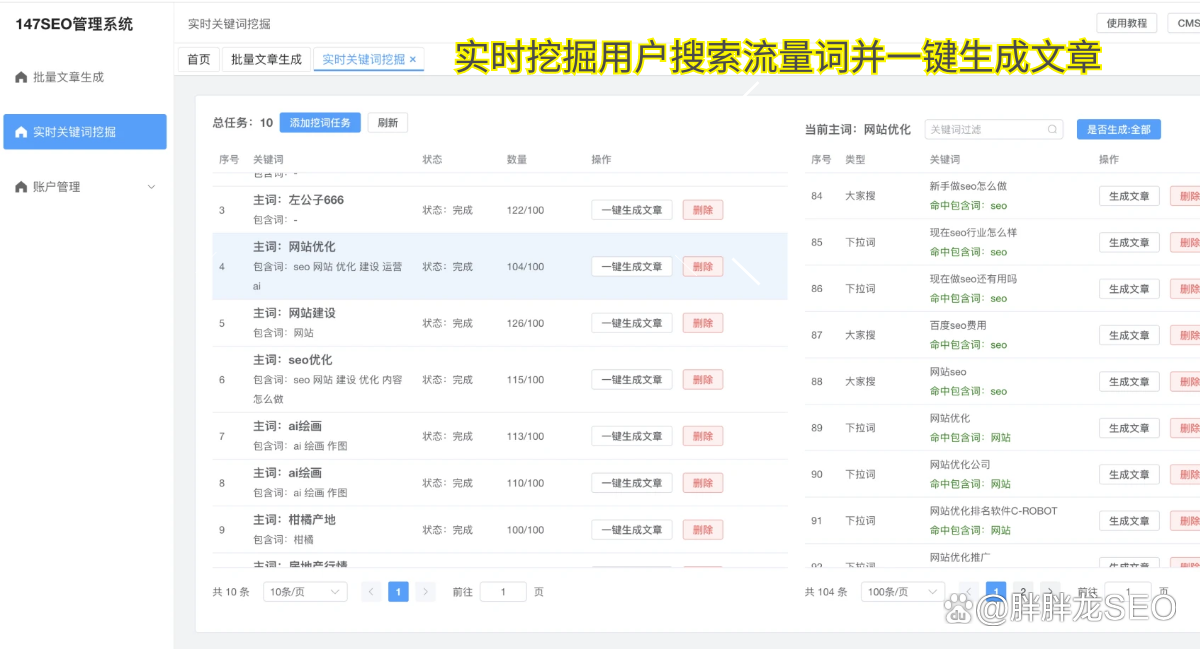The image size is (1200, 650).
Task: Open the 10条/页 page size dropdown
Action: pyautogui.click(x=305, y=592)
